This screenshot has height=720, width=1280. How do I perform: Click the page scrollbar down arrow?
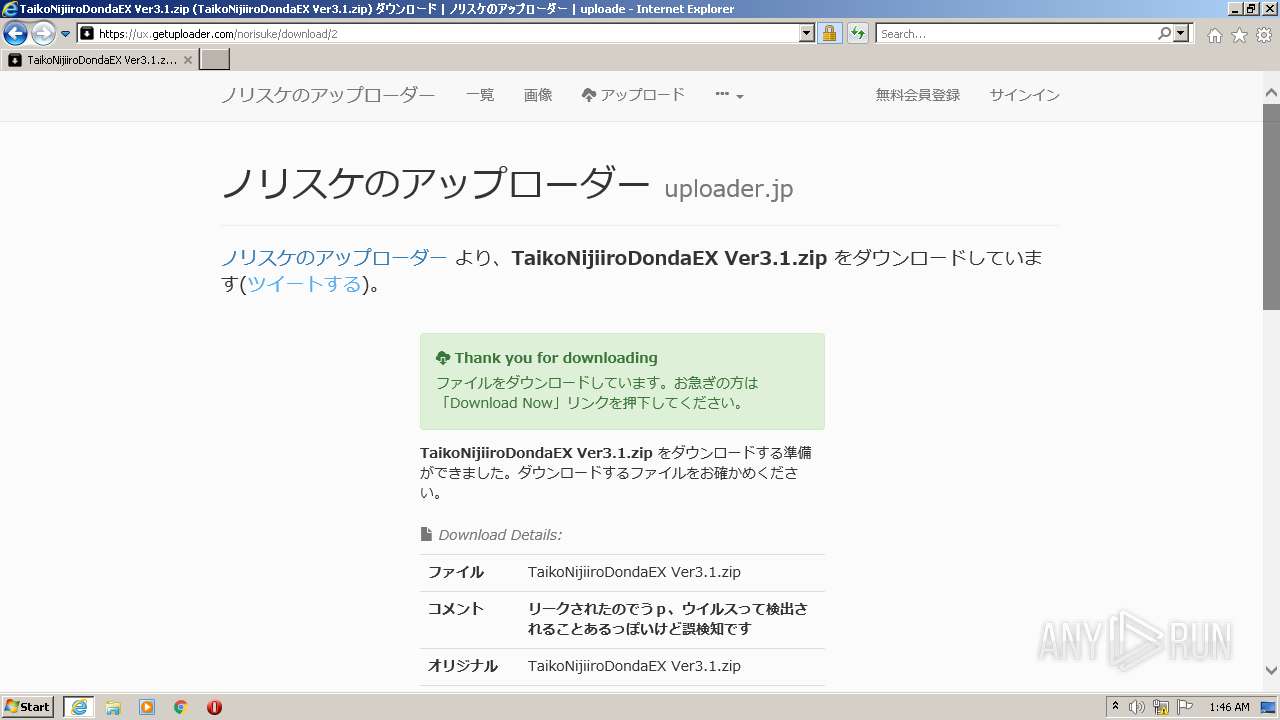pyautogui.click(x=1271, y=671)
